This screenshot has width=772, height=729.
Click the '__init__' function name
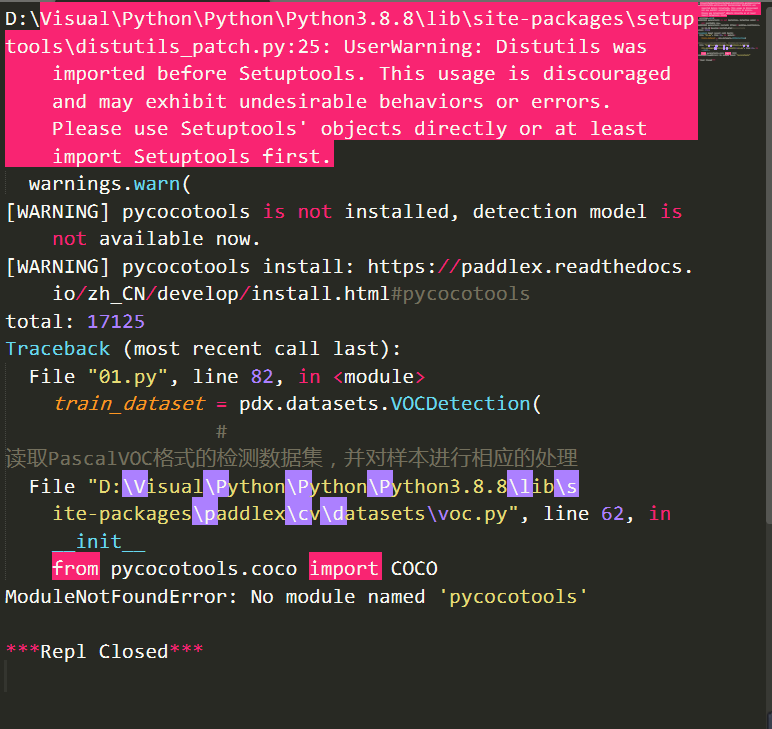click(x=99, y=541)
